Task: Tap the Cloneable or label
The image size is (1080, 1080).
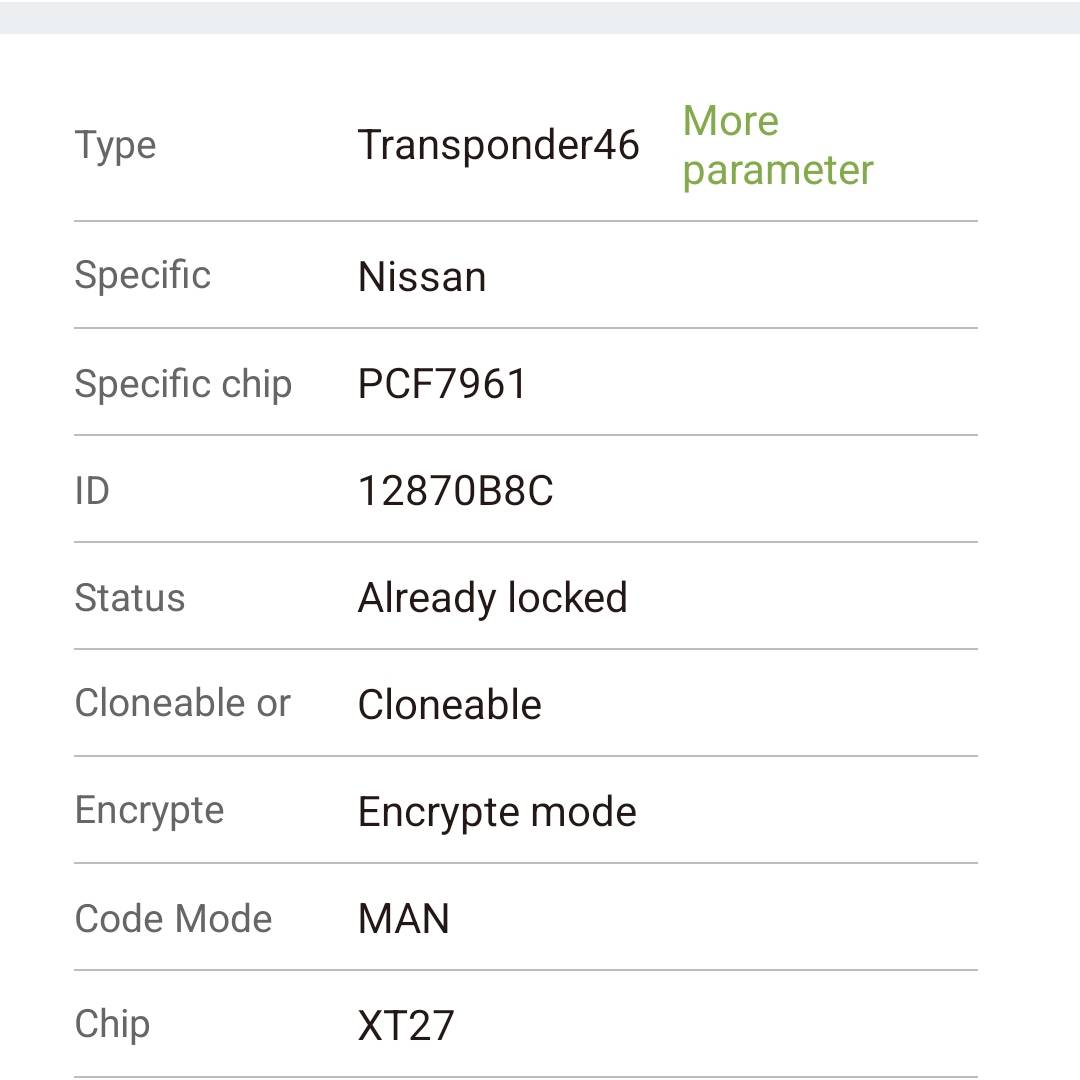Action: [183, 703]
